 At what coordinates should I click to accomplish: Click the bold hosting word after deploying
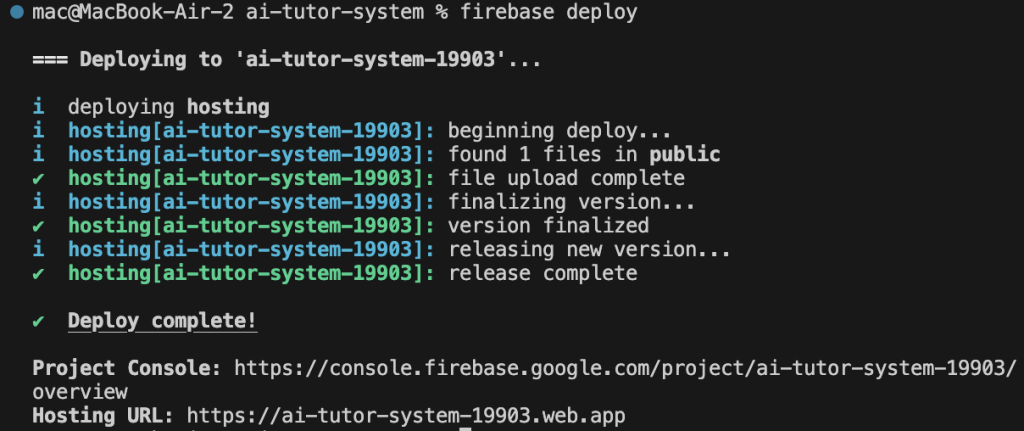228,107
